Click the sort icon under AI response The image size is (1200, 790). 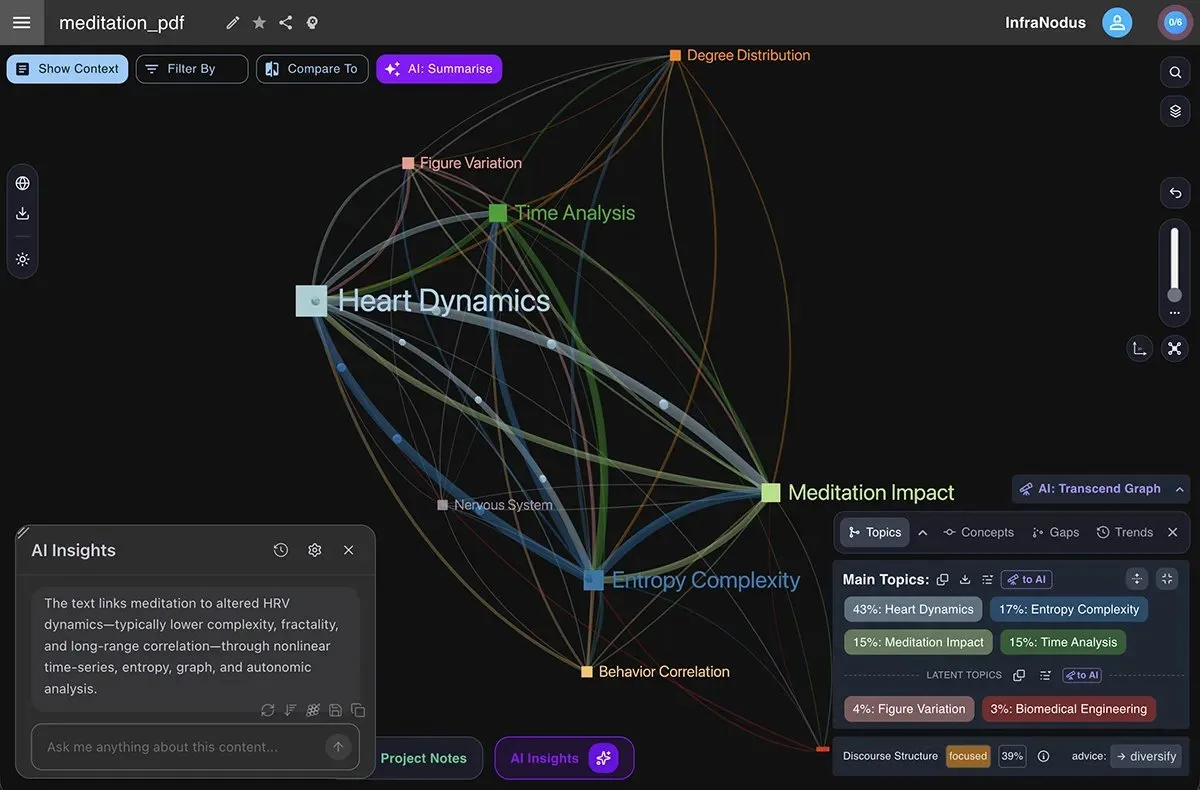tap(290, 710)
